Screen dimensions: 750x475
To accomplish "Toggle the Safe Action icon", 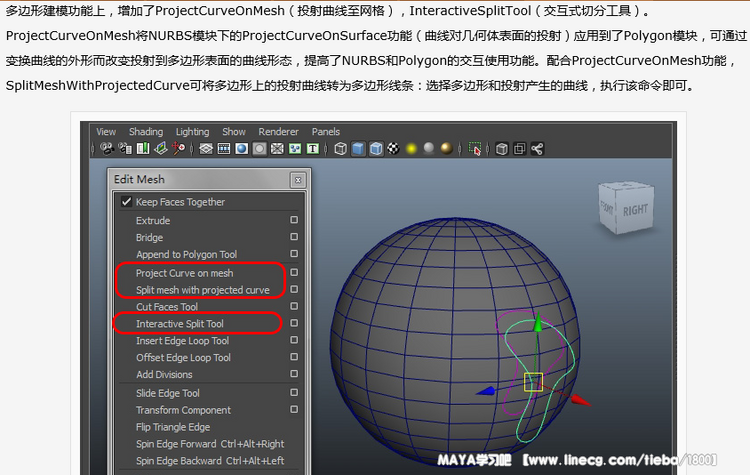I will [x=295, y=149].
